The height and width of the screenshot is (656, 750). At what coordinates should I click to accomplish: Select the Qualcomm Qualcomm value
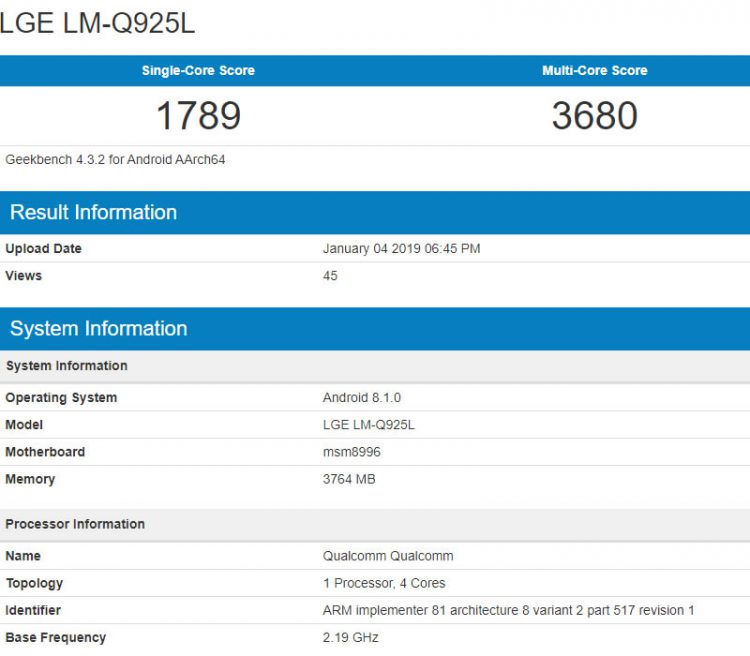pos(388,556)
